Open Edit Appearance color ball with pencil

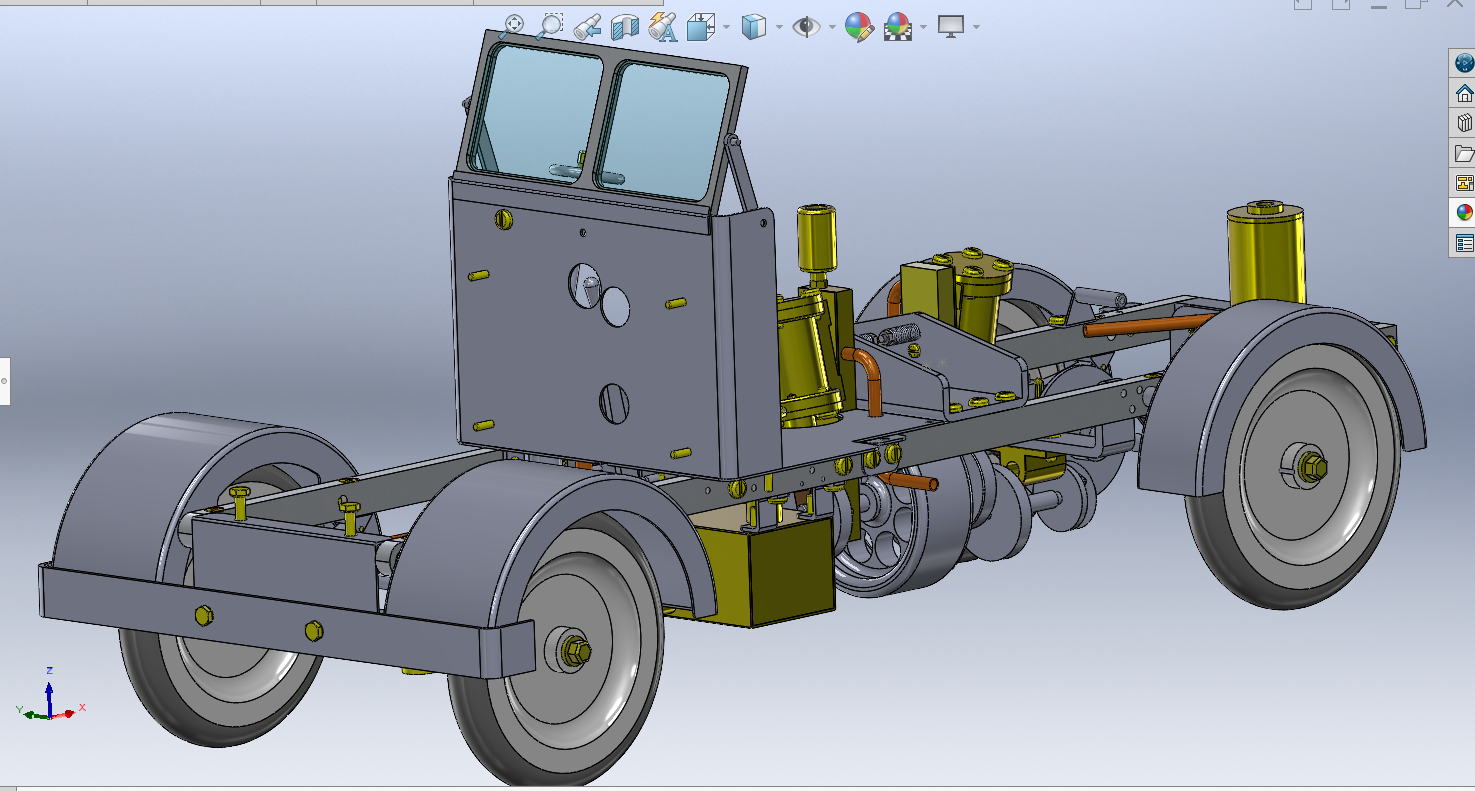coord(860,26)
